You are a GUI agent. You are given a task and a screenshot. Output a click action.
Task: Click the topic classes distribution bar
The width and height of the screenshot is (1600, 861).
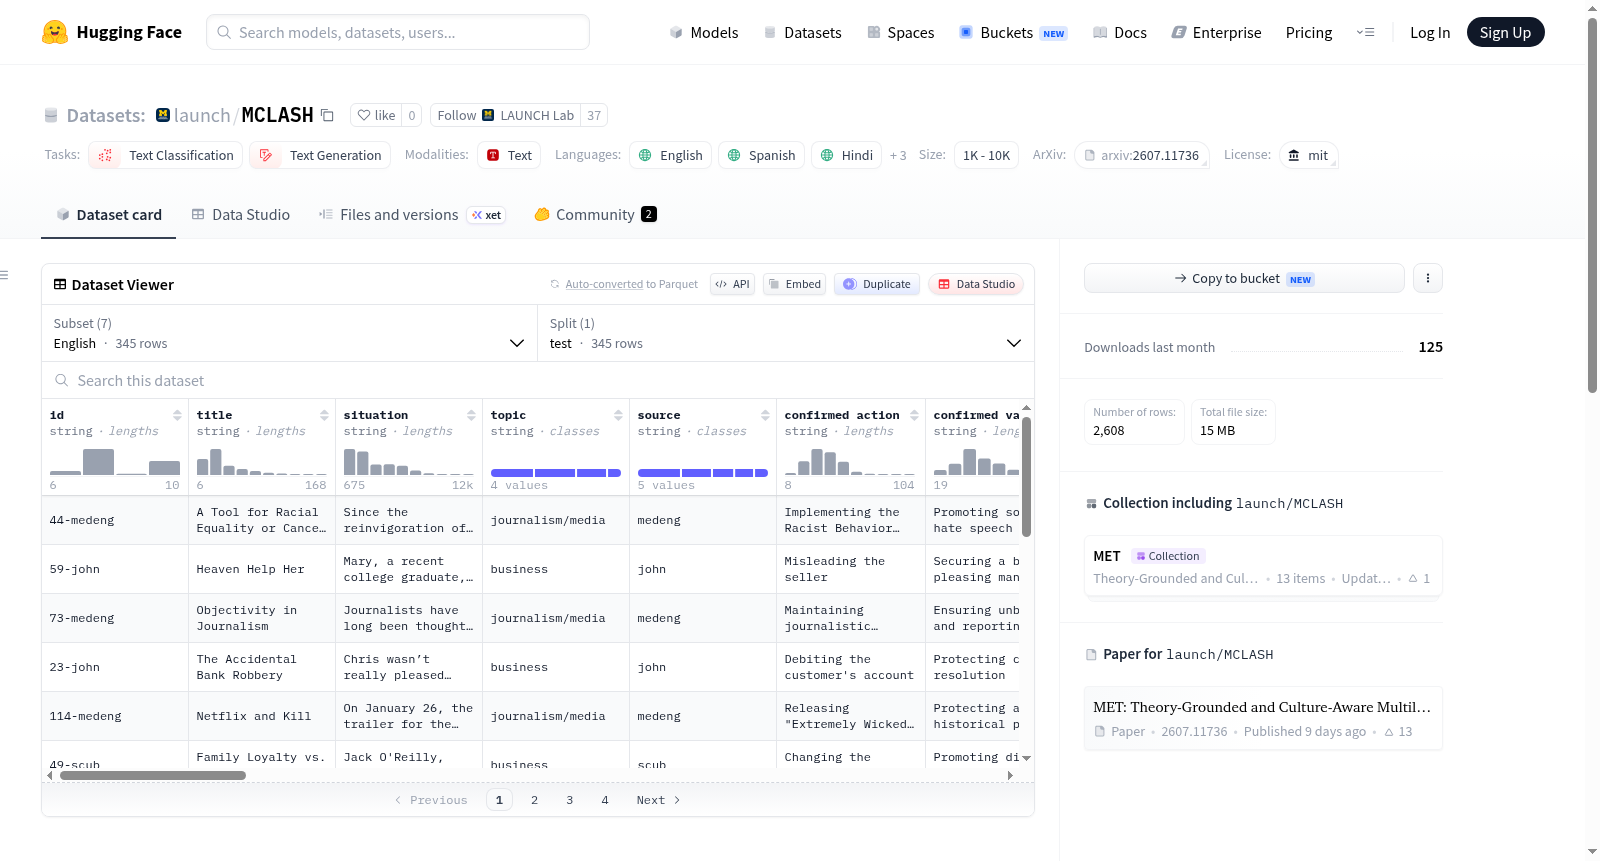click(556, 472)
